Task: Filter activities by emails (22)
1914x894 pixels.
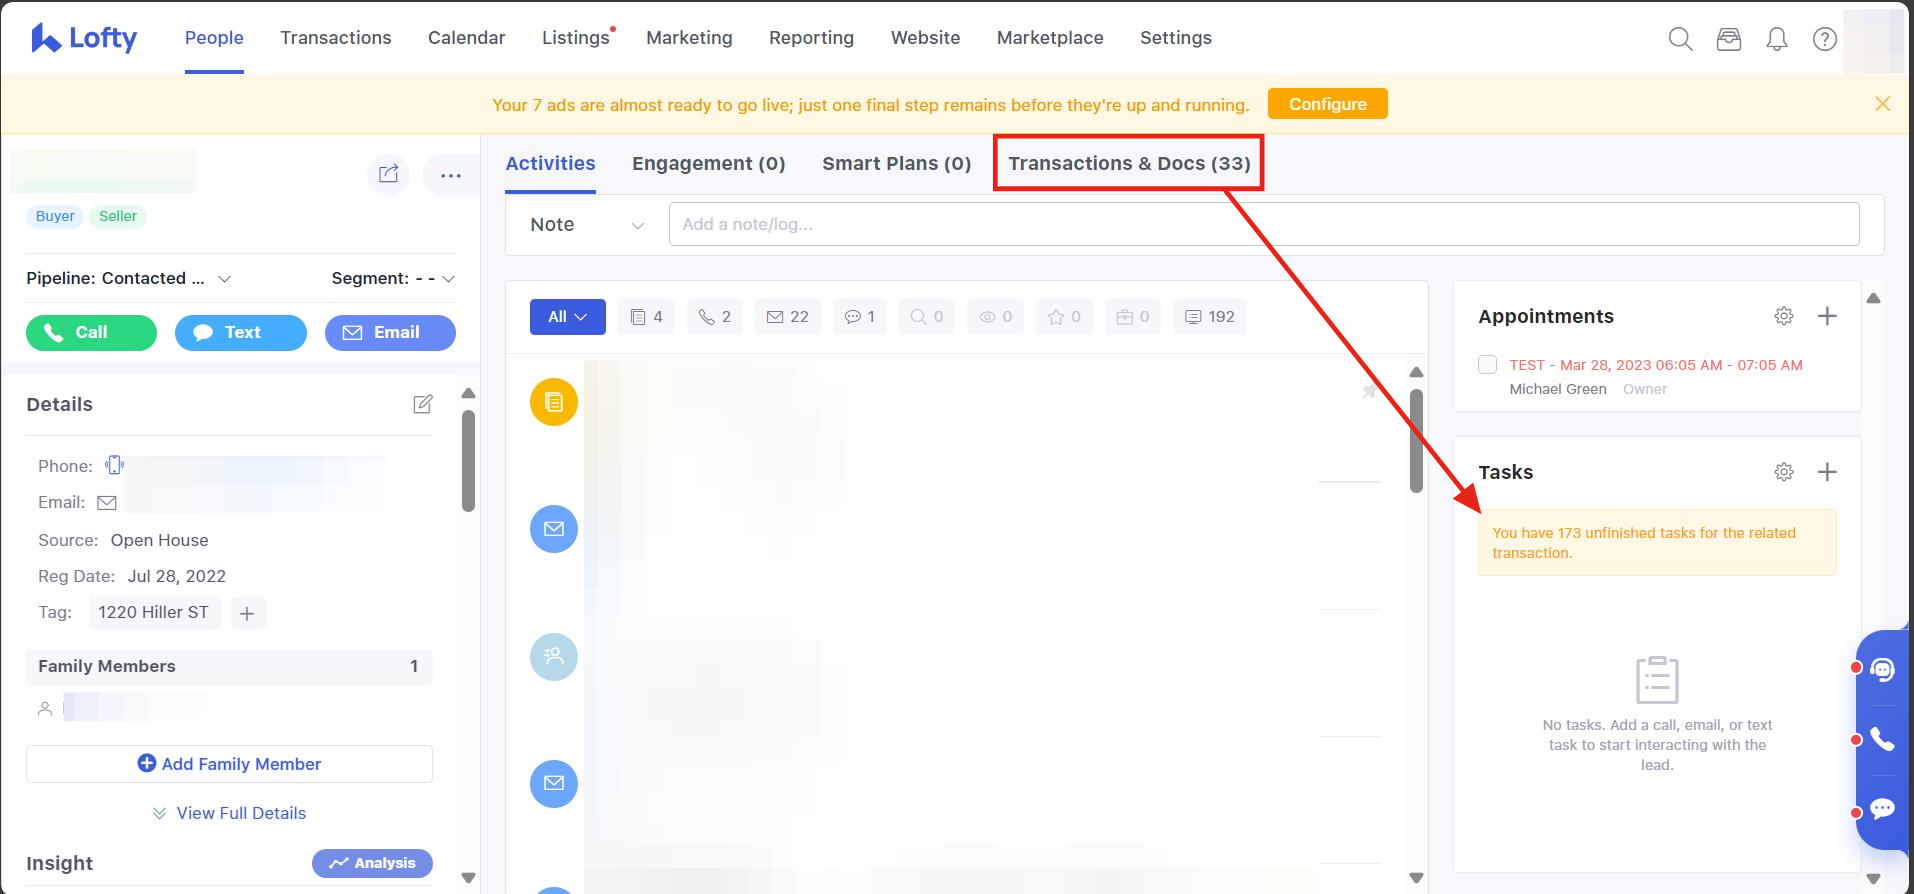Action: [x=787, y=317]
